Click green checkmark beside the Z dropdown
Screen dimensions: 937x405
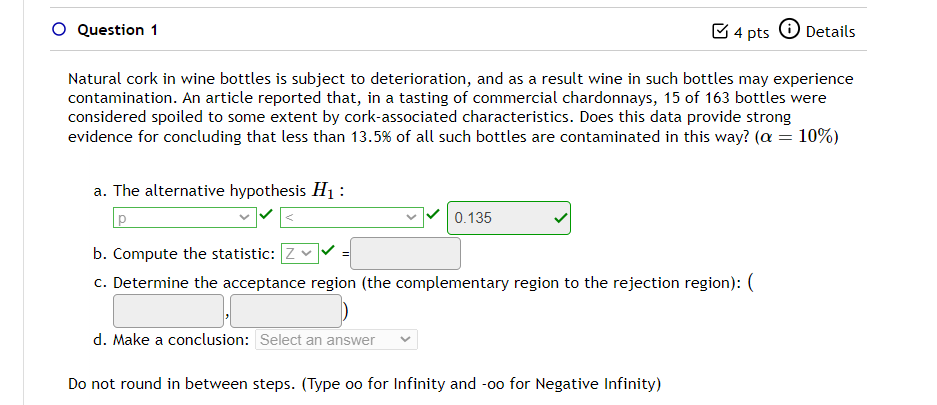(326, 253)
